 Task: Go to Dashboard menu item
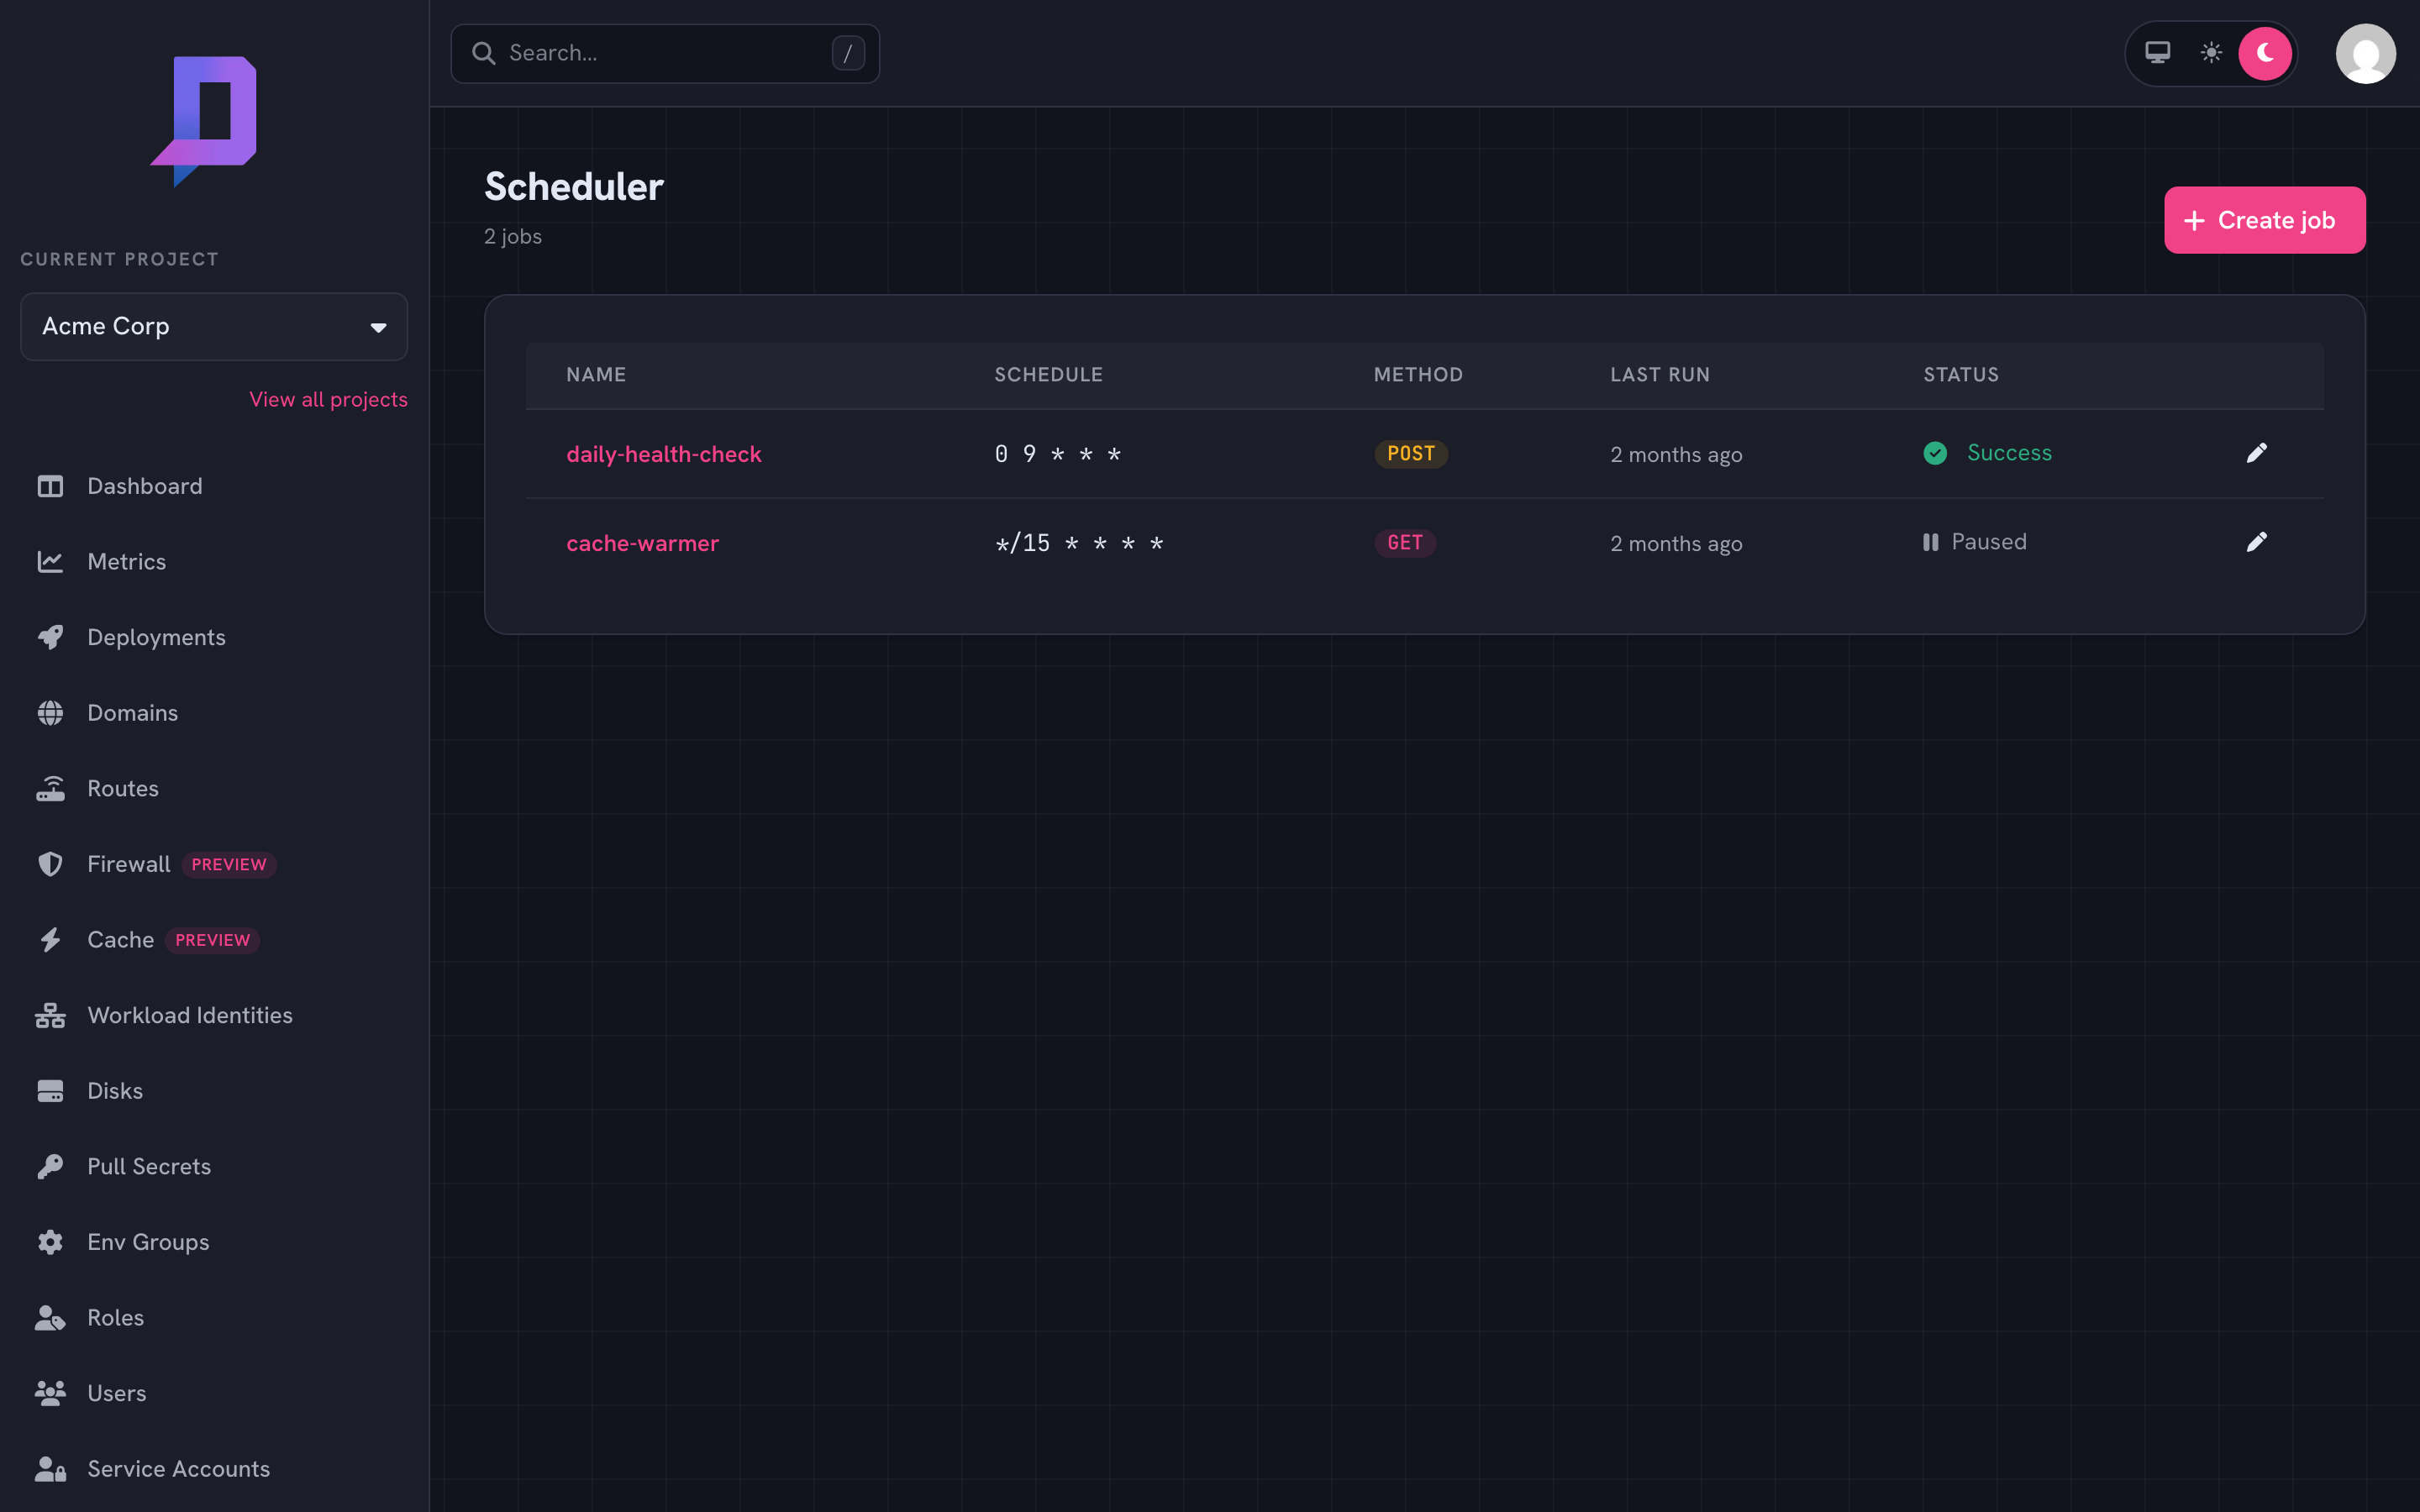coord(145,486)
